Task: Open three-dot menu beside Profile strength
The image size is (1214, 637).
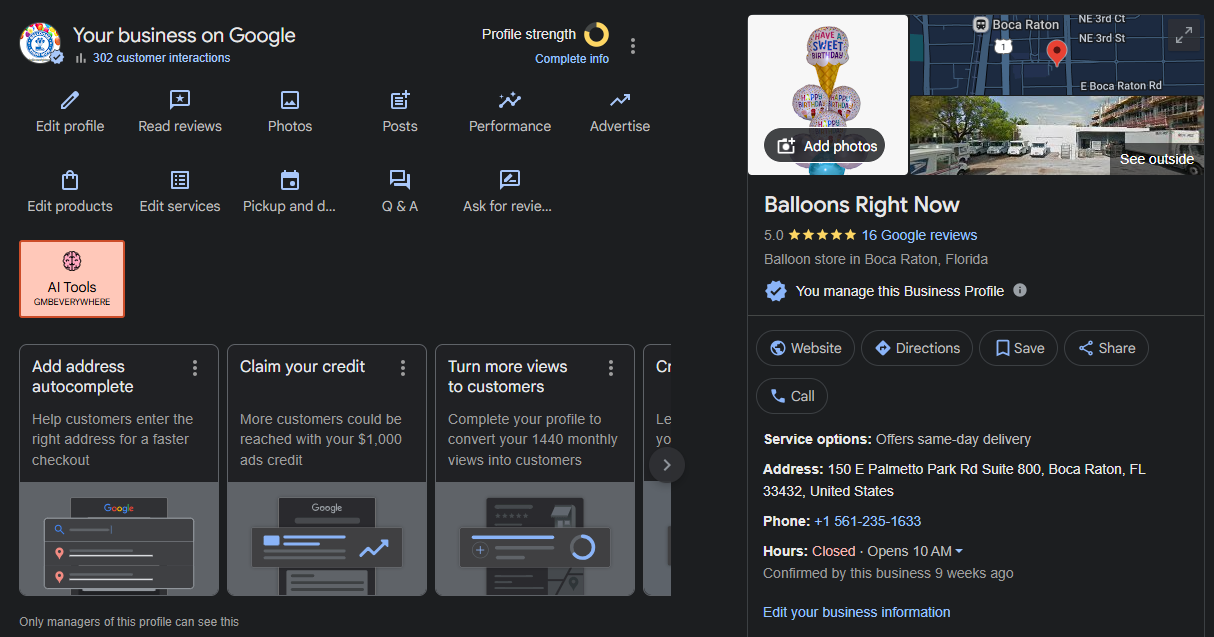Action: tap(632, 46)
